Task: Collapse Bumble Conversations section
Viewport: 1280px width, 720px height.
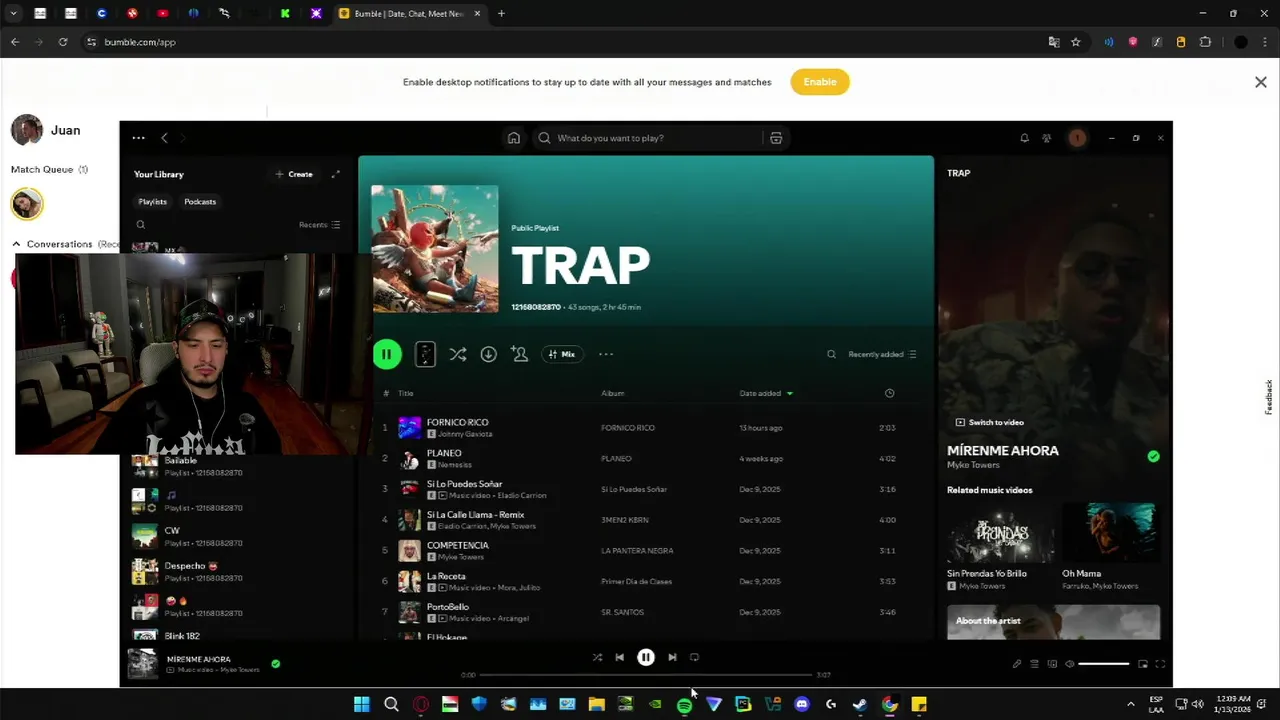Action: [x=16, y=244]
